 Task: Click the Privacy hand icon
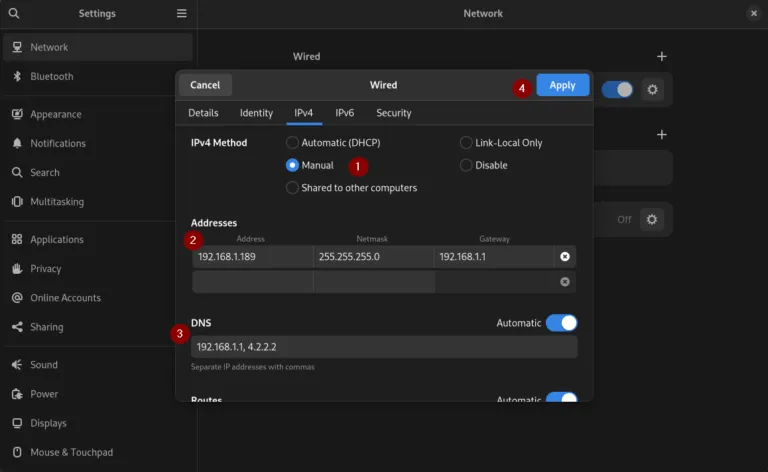click(x=17, y=268)
